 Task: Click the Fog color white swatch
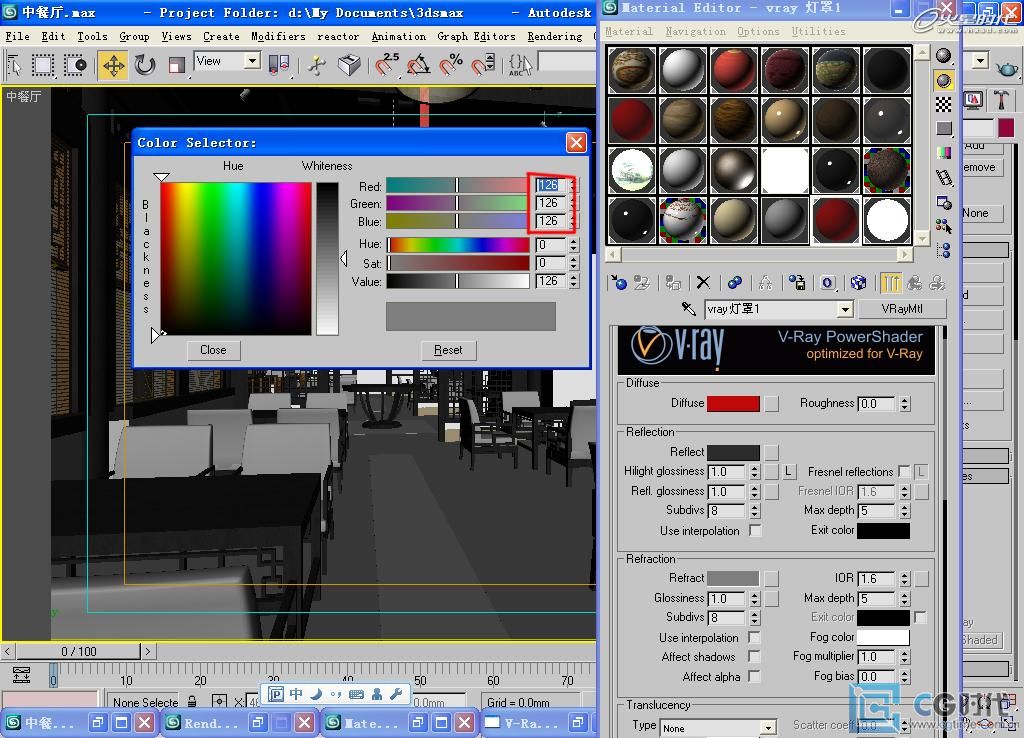click(x=883, y=637)
